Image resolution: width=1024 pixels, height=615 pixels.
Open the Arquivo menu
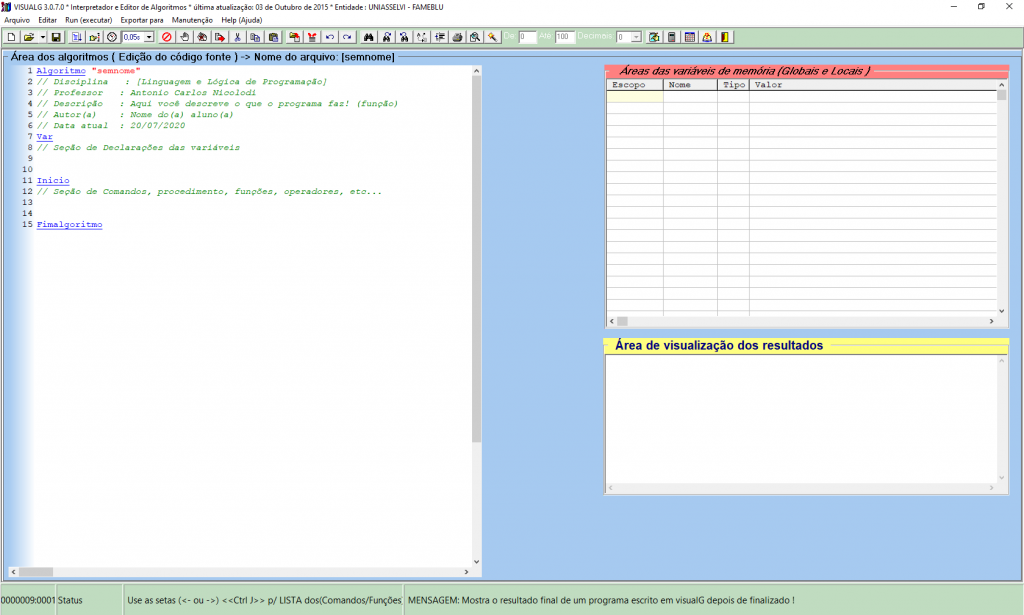click(17, 20)
